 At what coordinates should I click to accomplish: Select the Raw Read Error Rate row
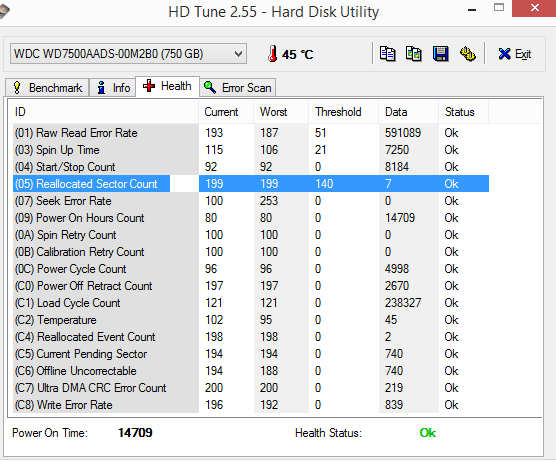pos(251,133)
